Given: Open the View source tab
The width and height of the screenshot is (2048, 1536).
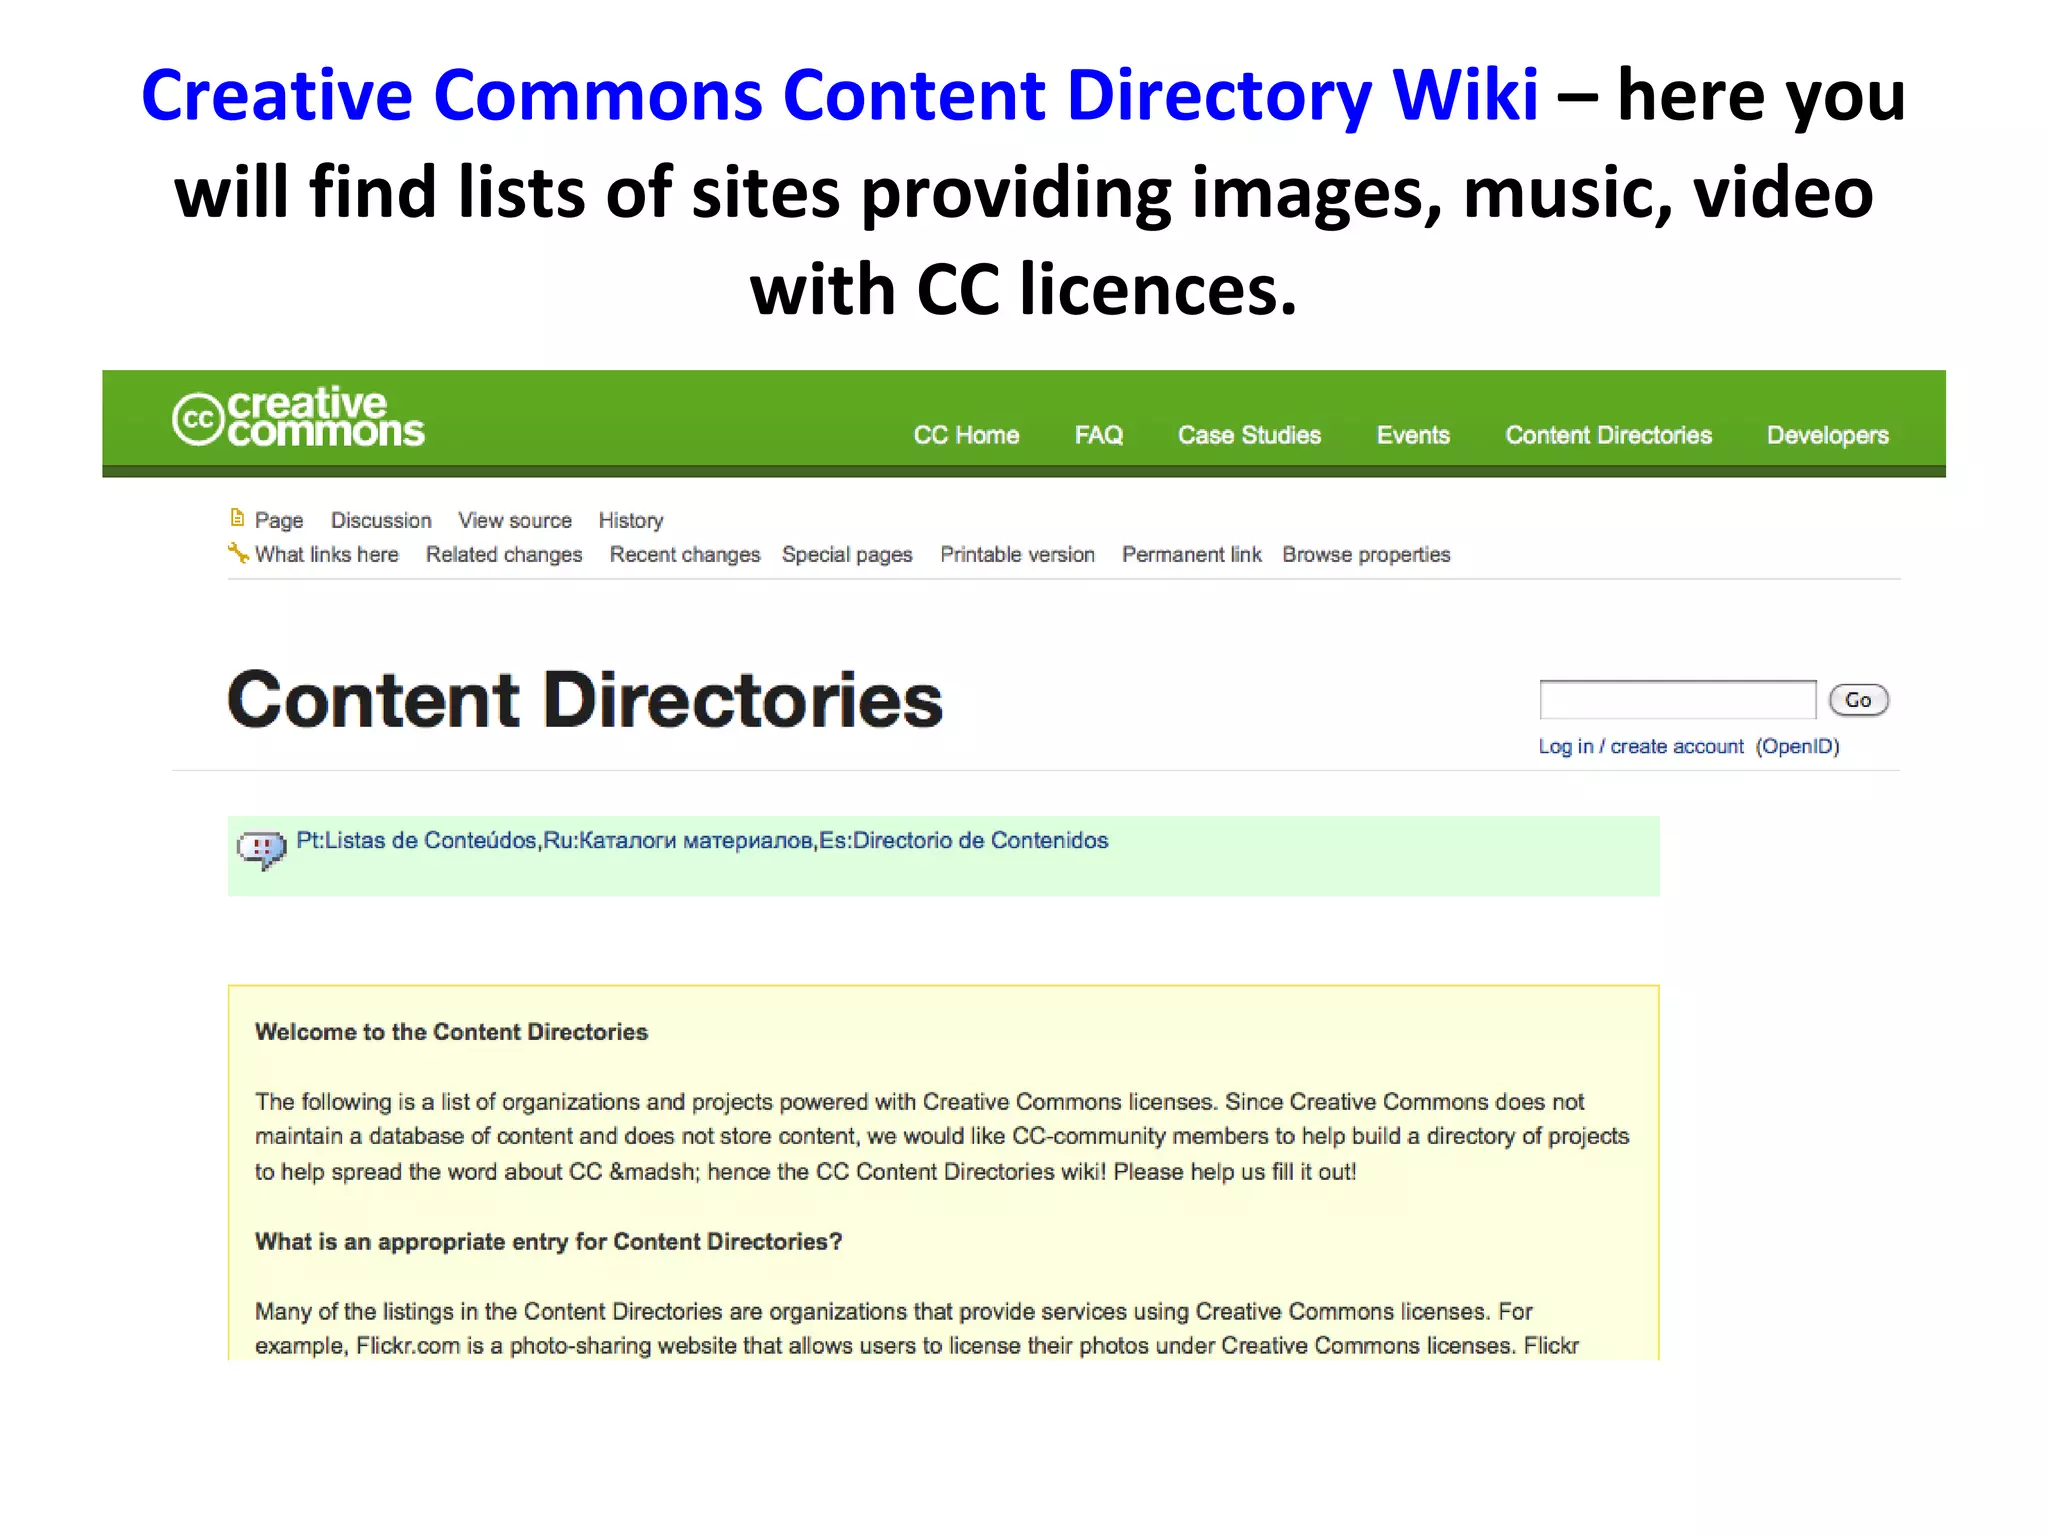Looking at the screenshot, I should (x=515, y=520).
